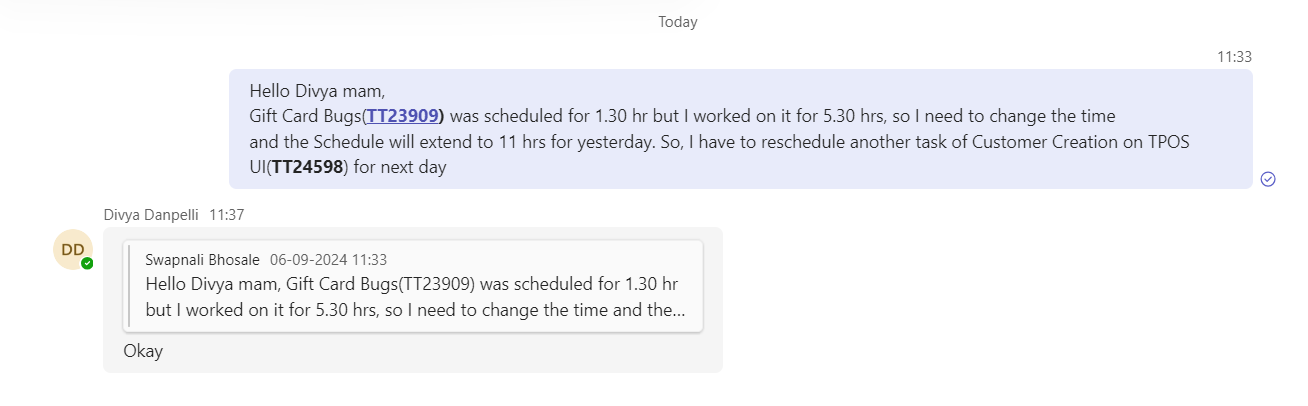Open the TT23909 hyperlink in sent message

[403, 115]
